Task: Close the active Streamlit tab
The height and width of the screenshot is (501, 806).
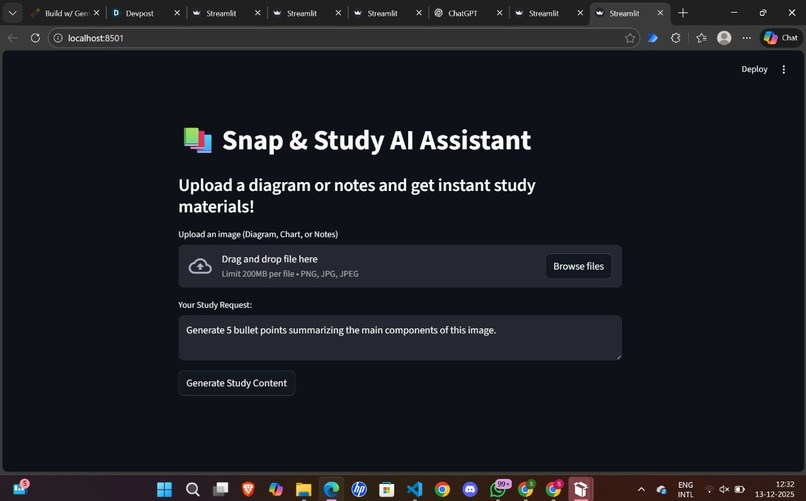Action: pyautogui.click(x=661, y=13)
